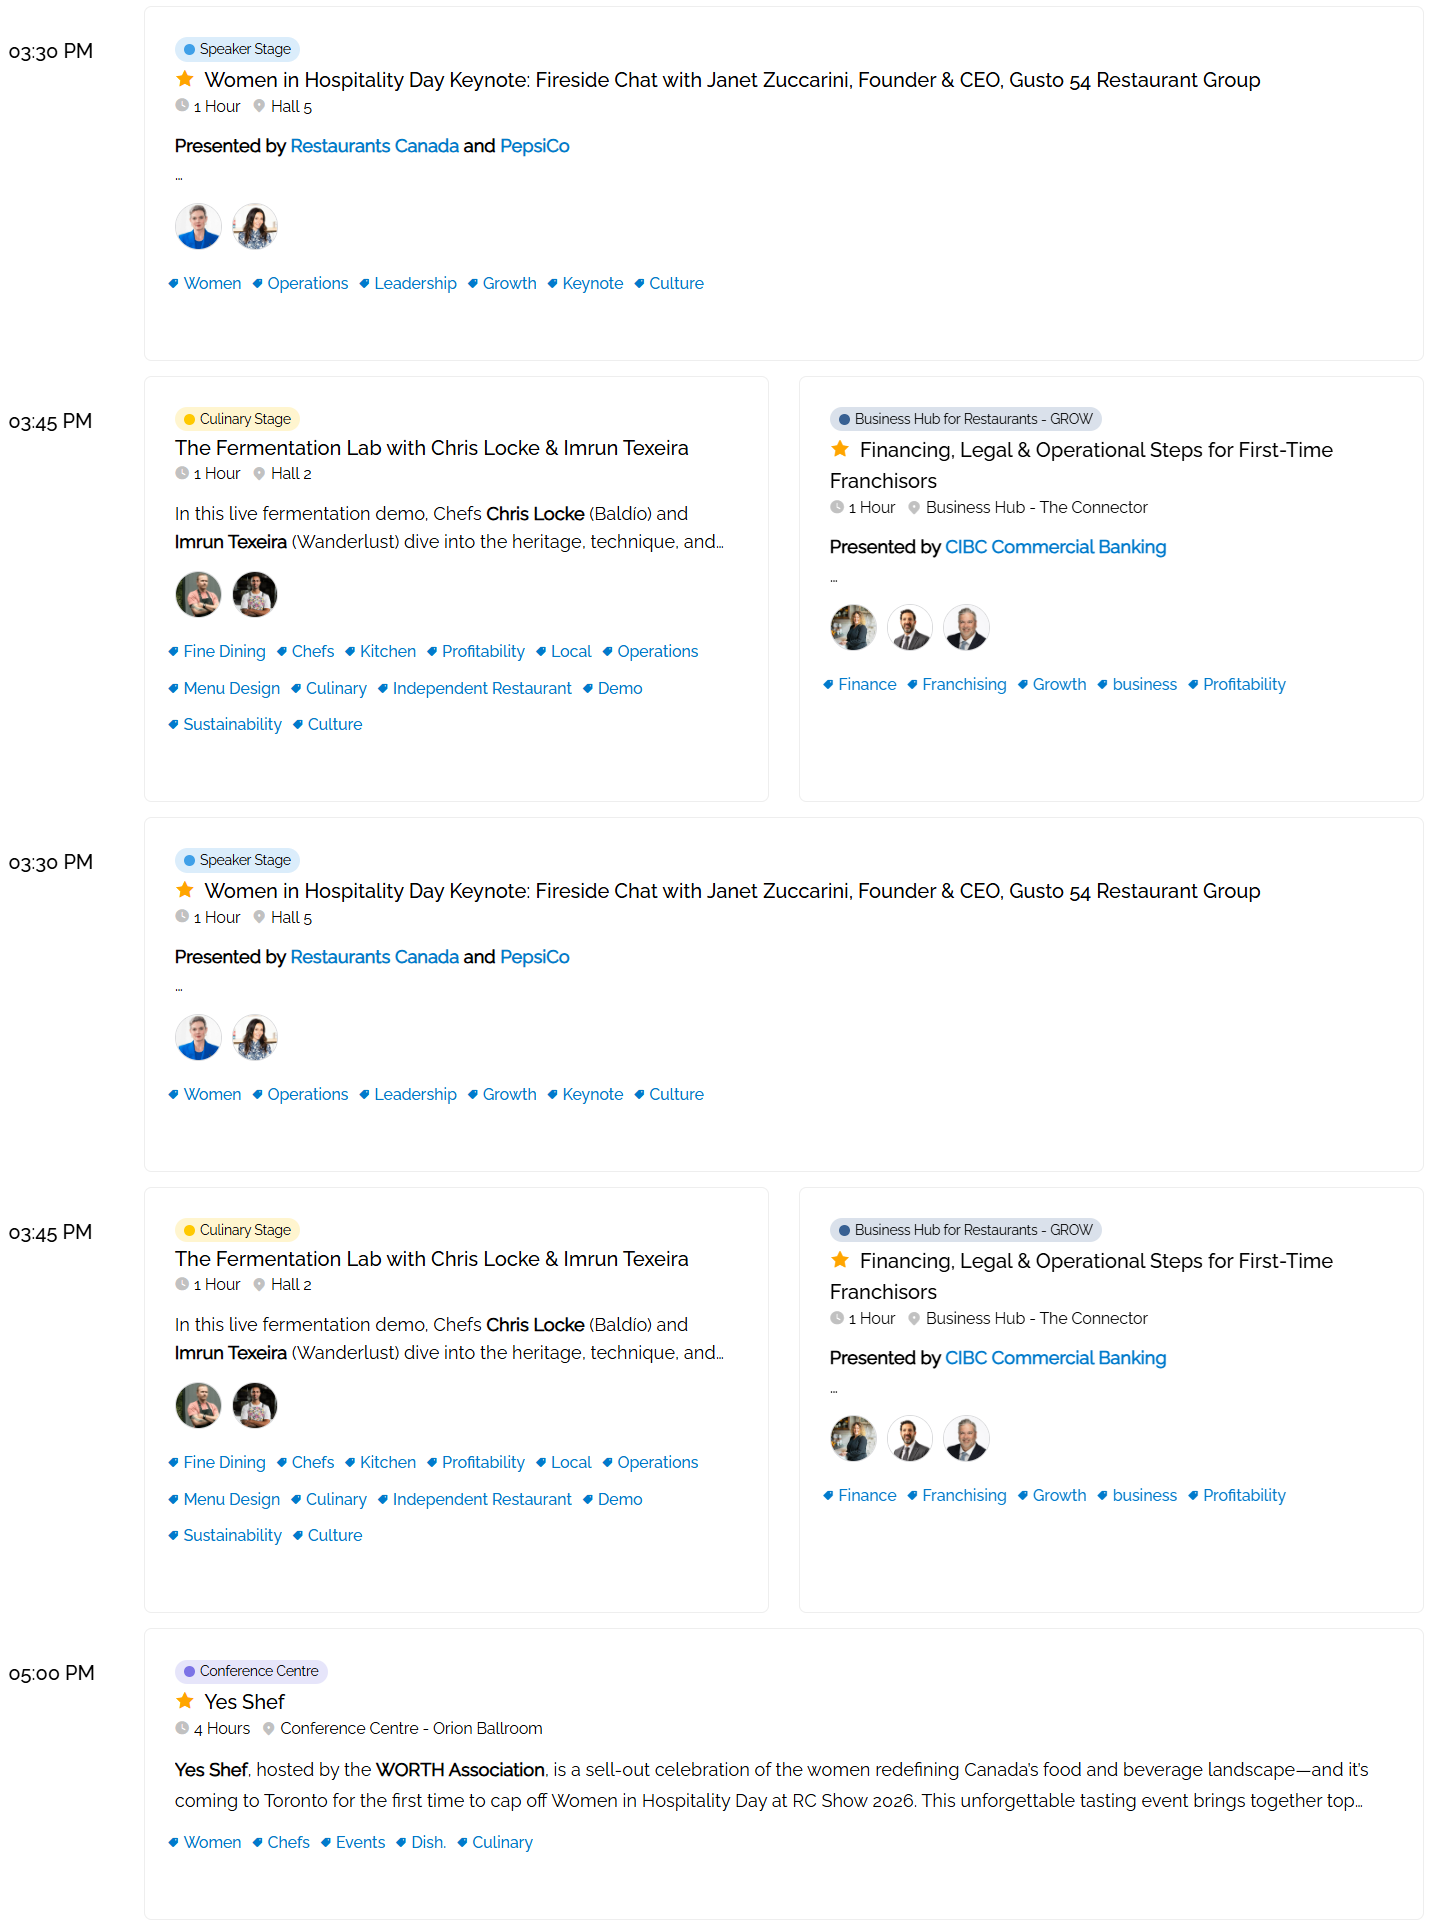Open the first Fermentation Lab session title

coord(431,448)
